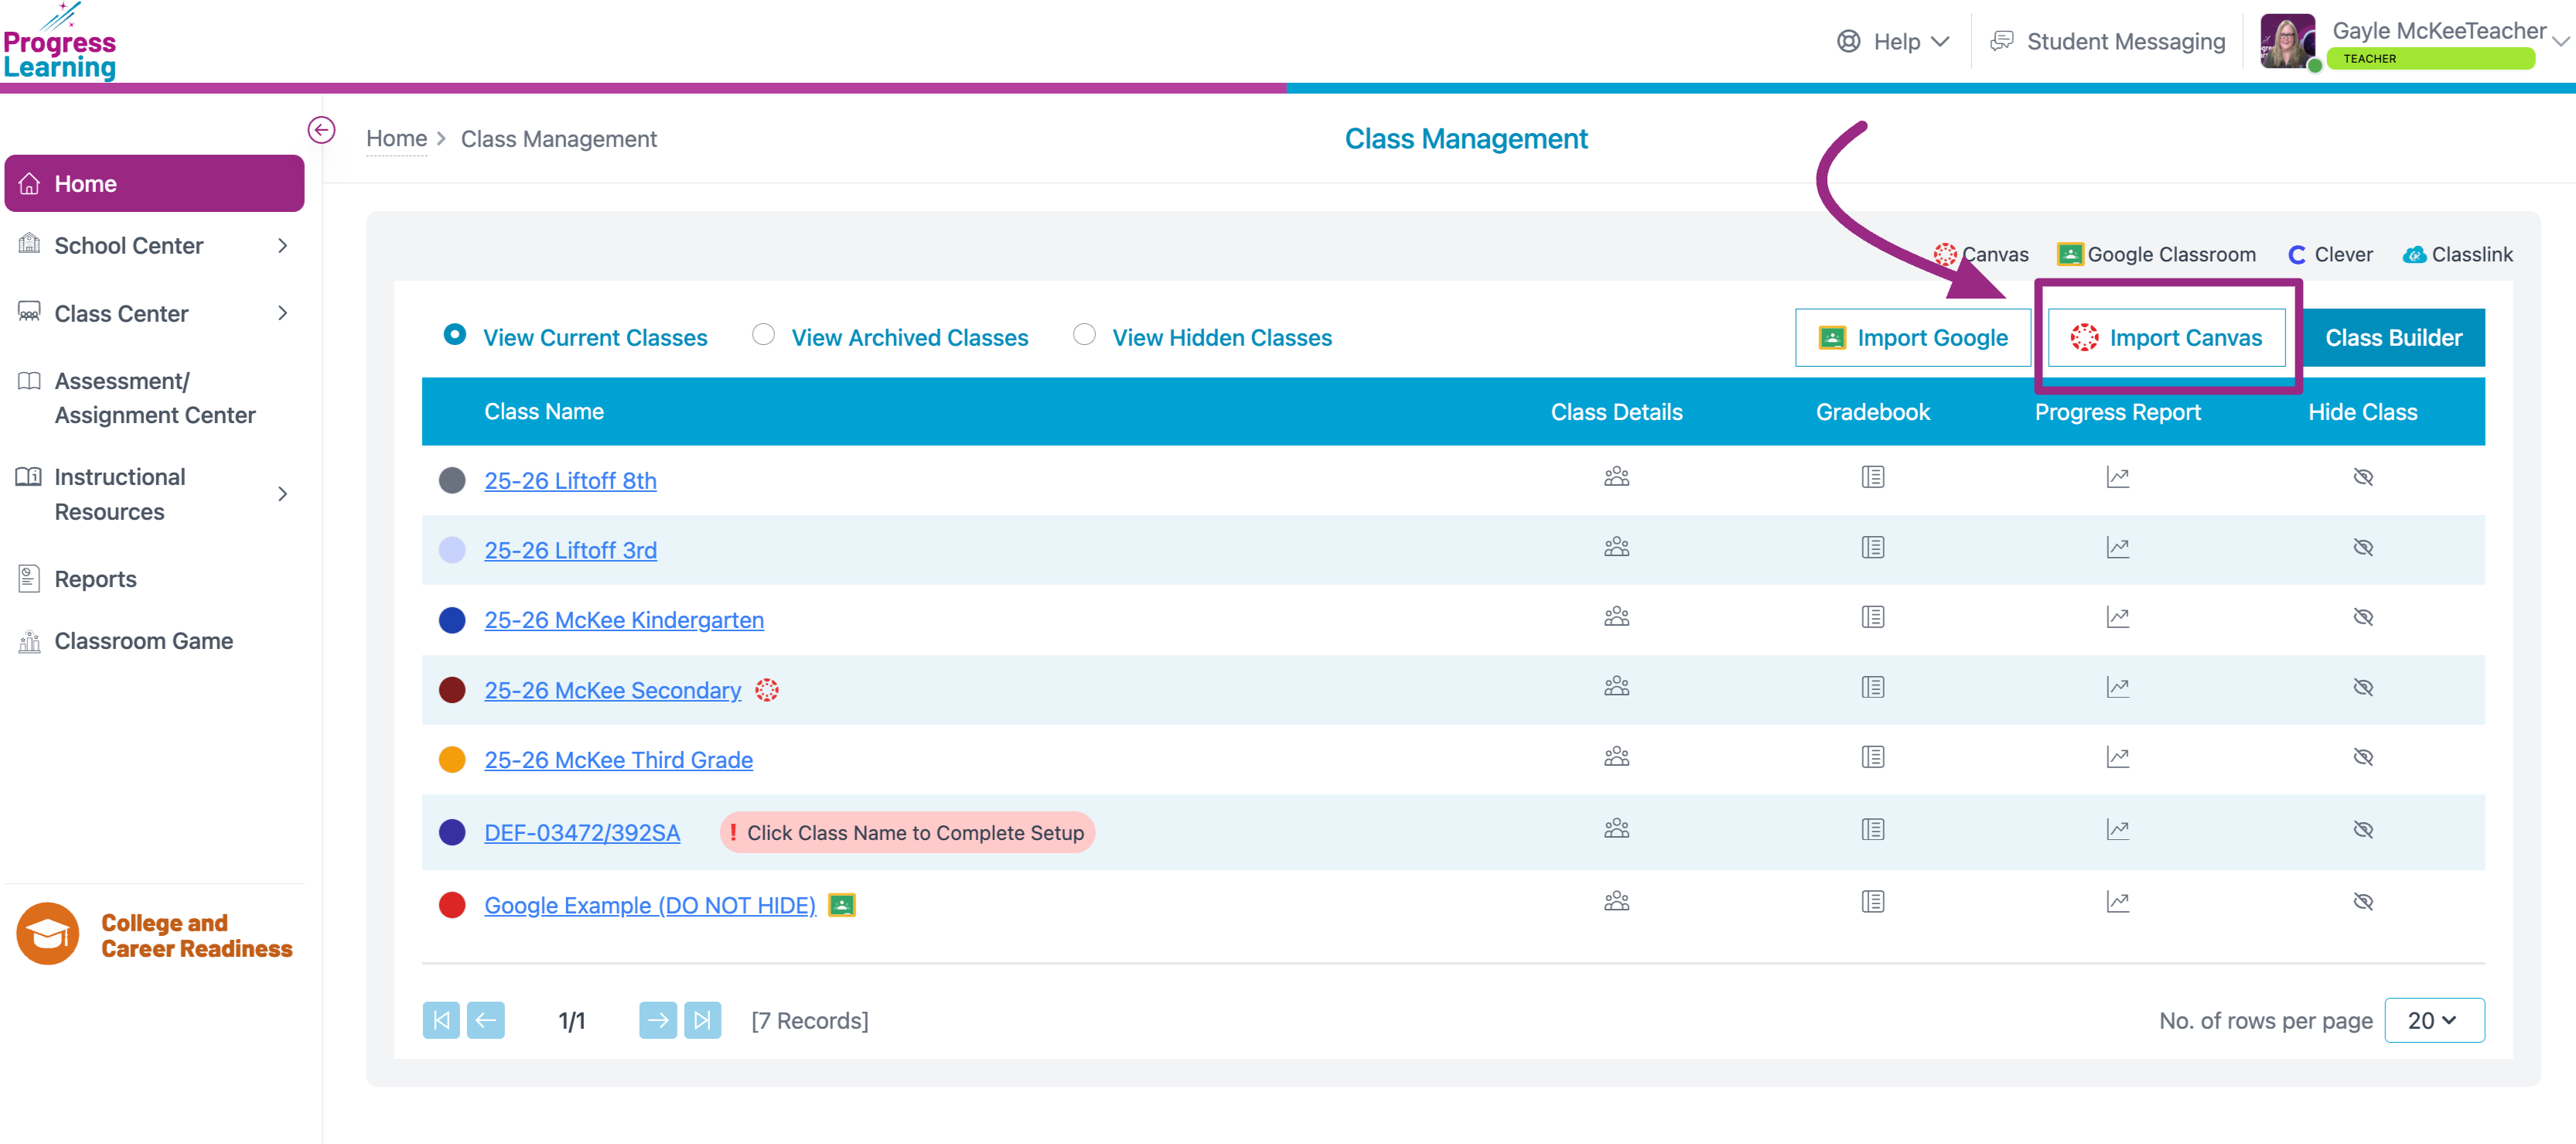2576x1144 pixels.
Task: Open gradebook for DEF-03472/392SA
Action: [1872, 829]
